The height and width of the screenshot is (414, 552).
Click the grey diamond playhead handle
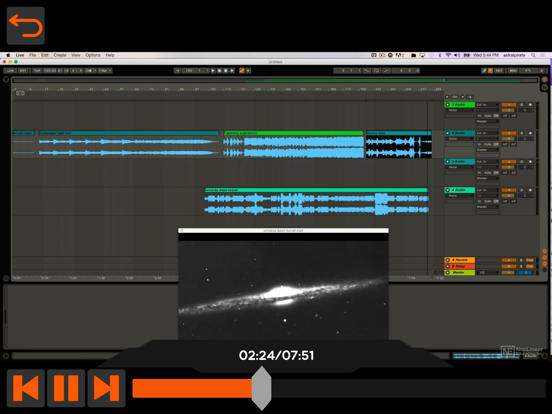262,388
